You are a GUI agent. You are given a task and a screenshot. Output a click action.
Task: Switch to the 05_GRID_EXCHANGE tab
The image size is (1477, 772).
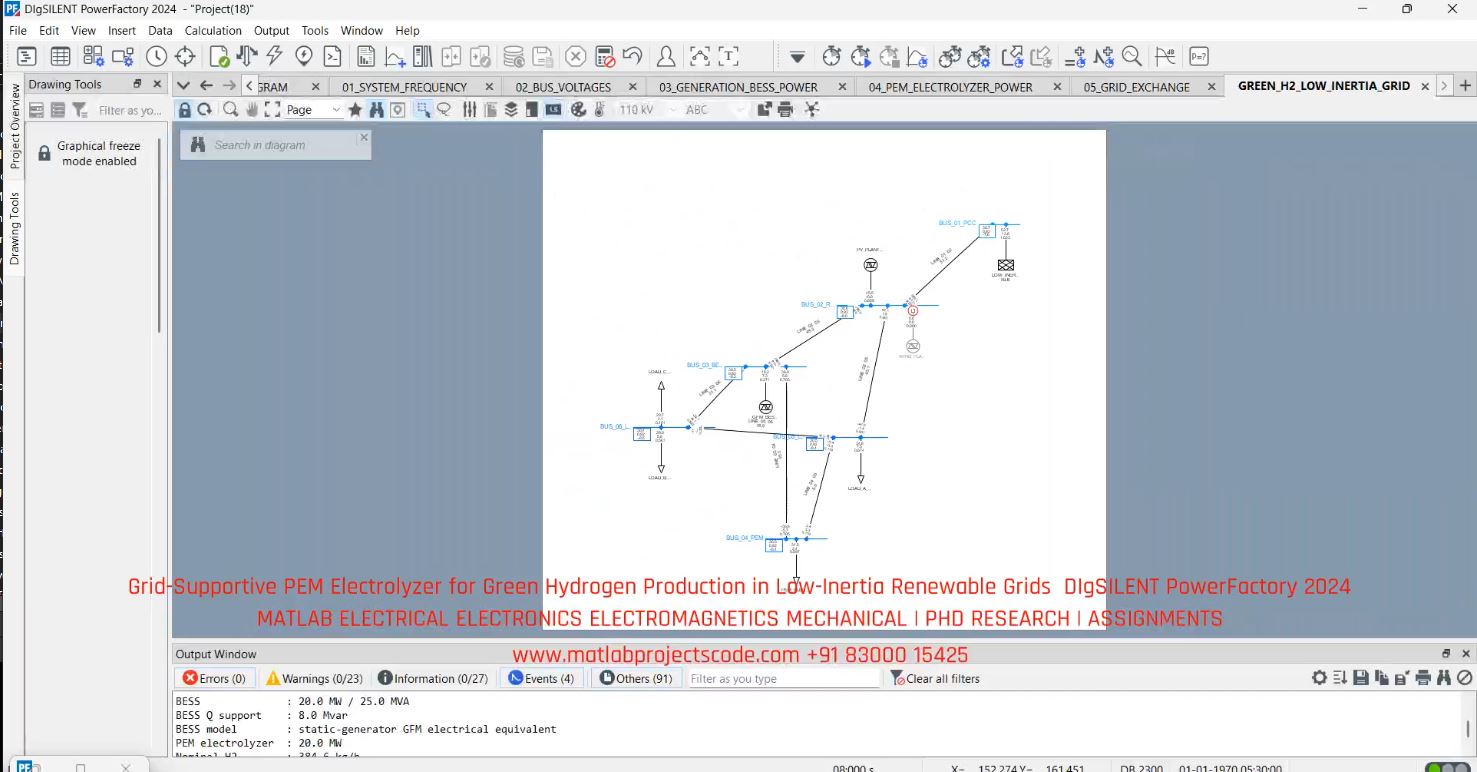[x=1136, y=87]
